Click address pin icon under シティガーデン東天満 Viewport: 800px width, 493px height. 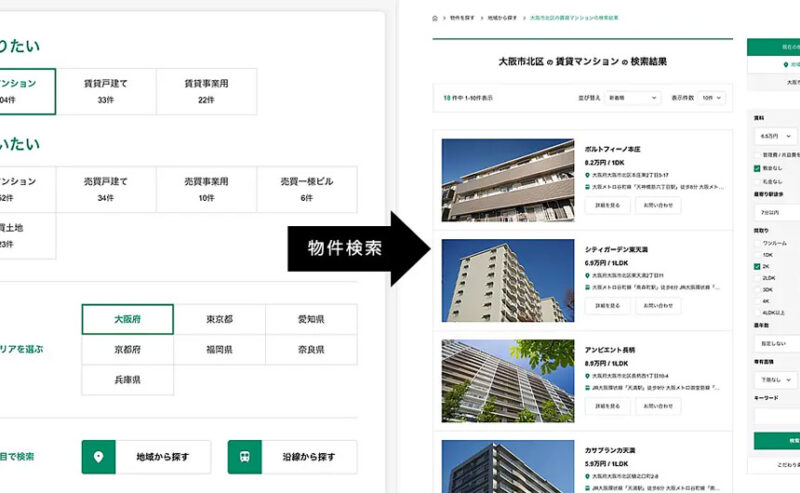pyautogui.click(x=588, y=275)
